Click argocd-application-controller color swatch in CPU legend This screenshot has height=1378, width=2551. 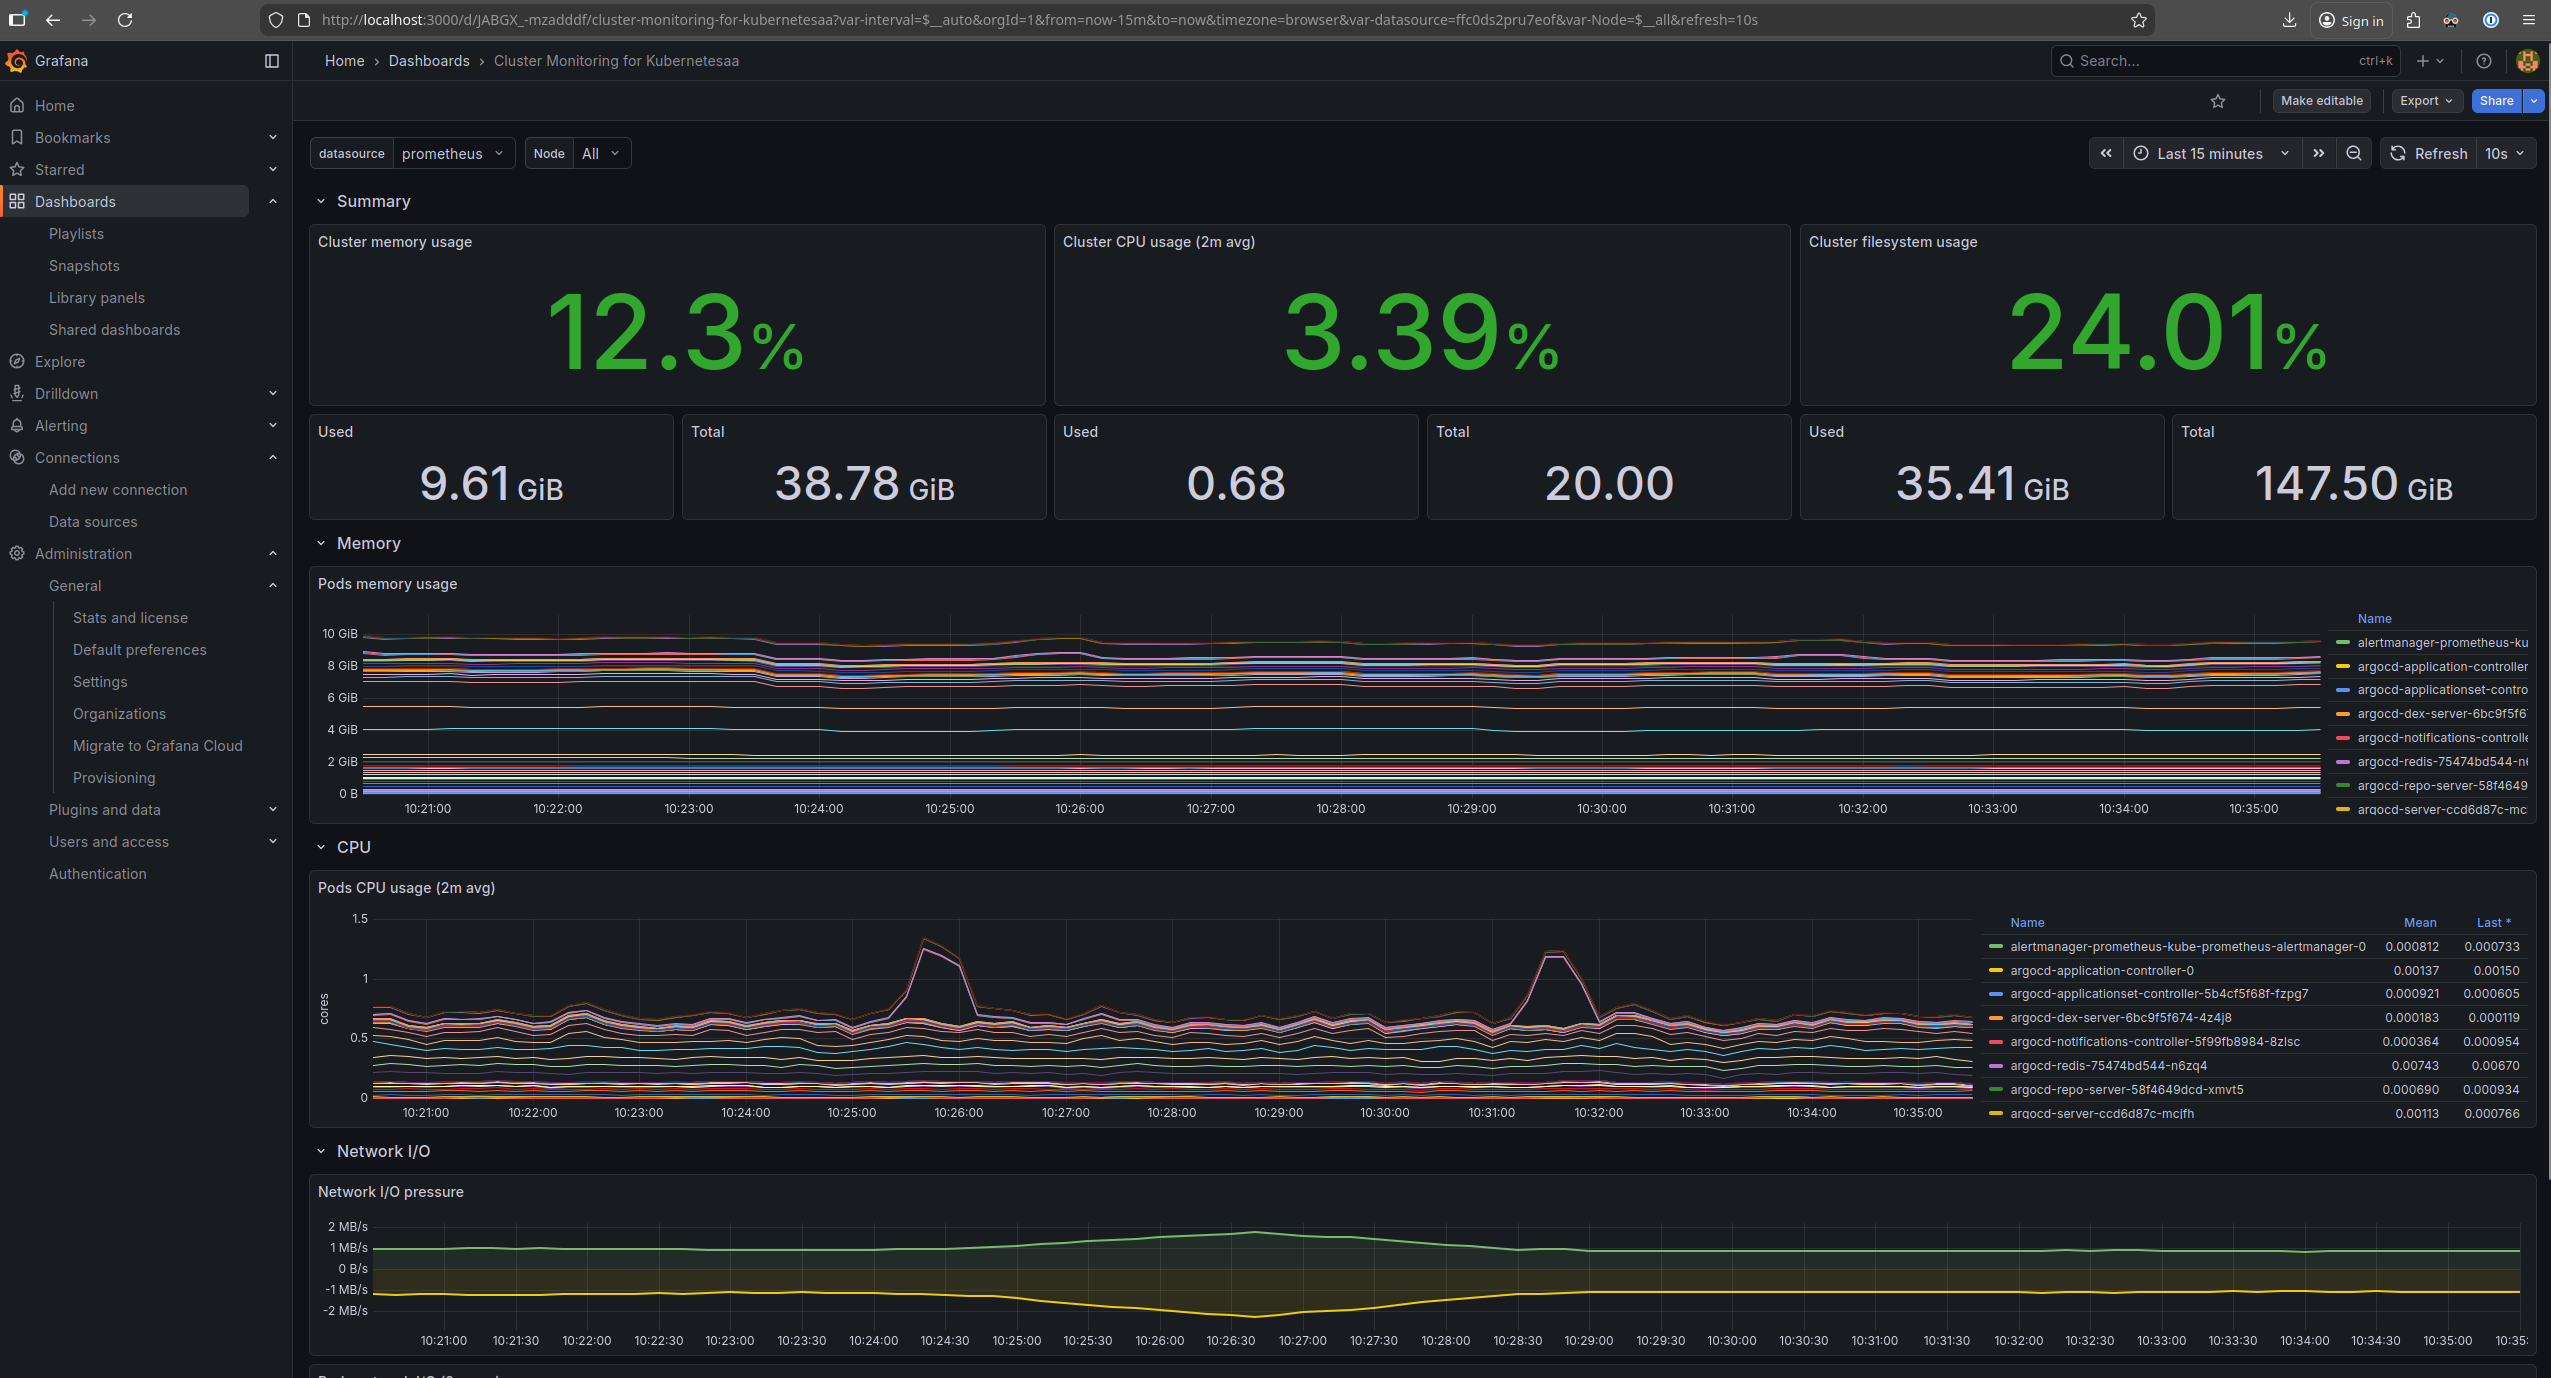1995,971
